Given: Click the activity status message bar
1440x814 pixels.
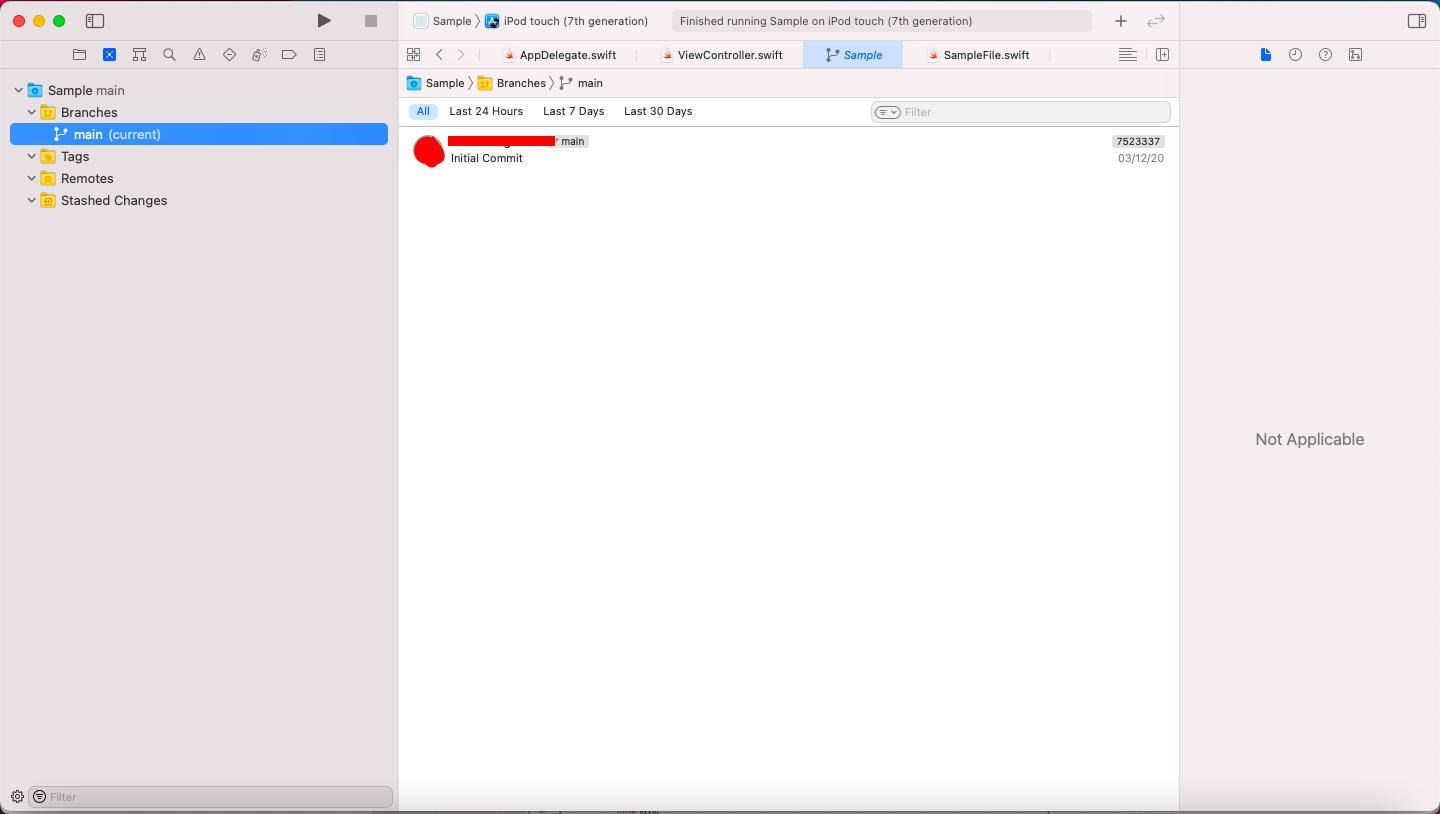Looking at the screenshot, I should tap(882, 21).
